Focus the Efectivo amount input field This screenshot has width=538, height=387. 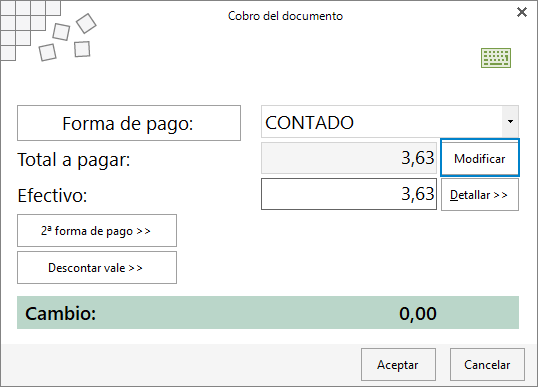coord(349,194)
